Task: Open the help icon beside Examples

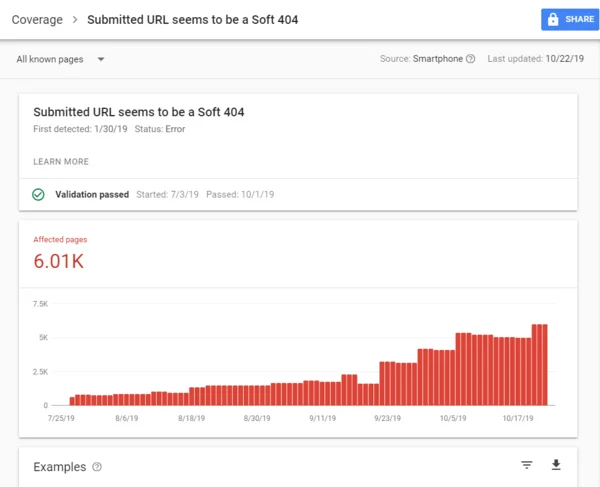Action: point(97,467)
